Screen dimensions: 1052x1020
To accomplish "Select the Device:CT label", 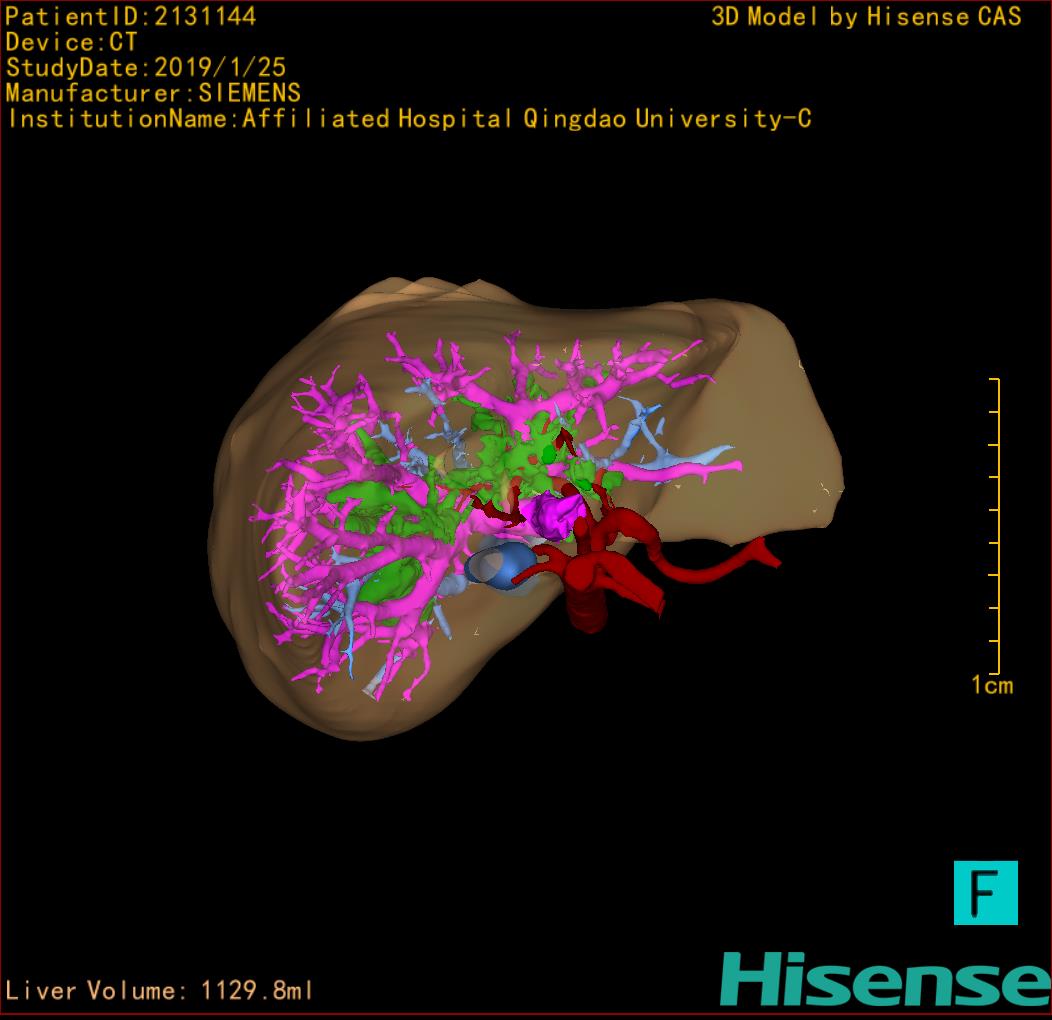I will 71,42.
